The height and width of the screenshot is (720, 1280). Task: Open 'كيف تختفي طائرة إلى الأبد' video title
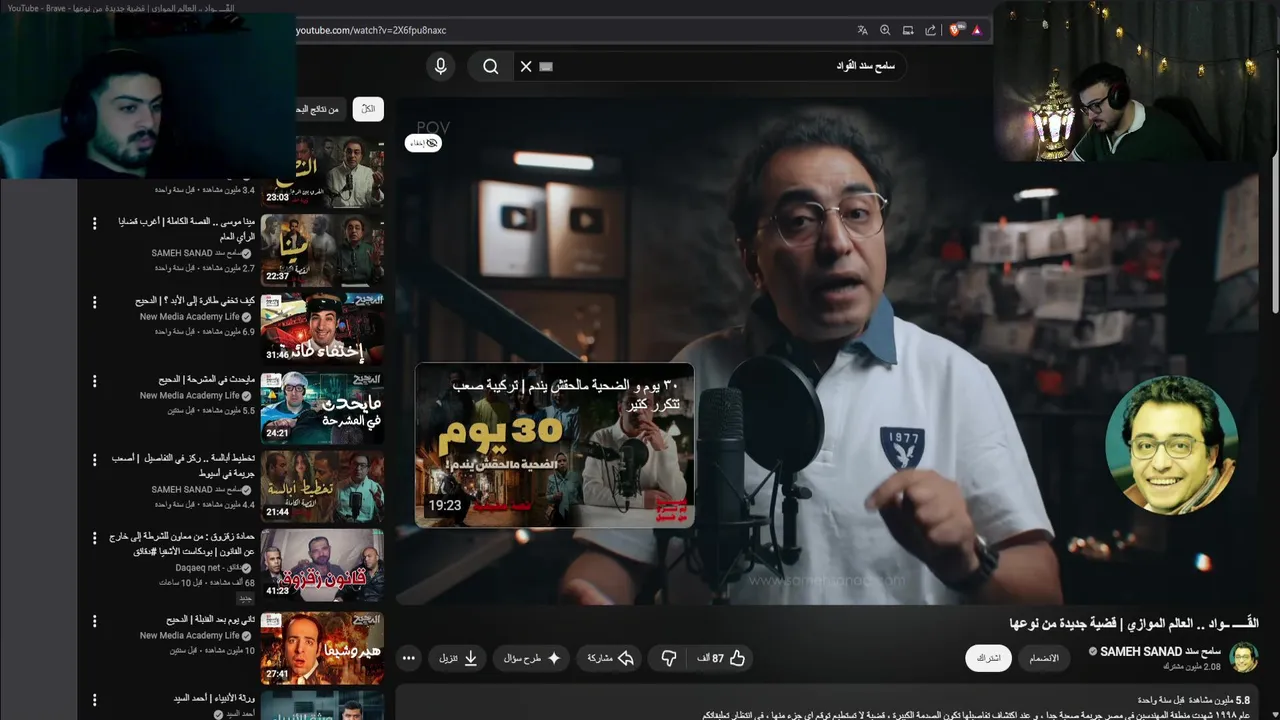tap(195, 300)
